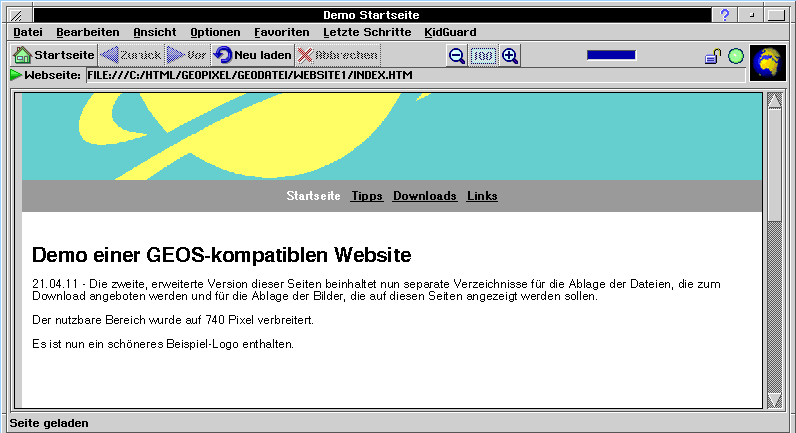The height and width of the screenshot is (433, 796).
Task: Open the KidGuard menu
Action: point(450,32)
